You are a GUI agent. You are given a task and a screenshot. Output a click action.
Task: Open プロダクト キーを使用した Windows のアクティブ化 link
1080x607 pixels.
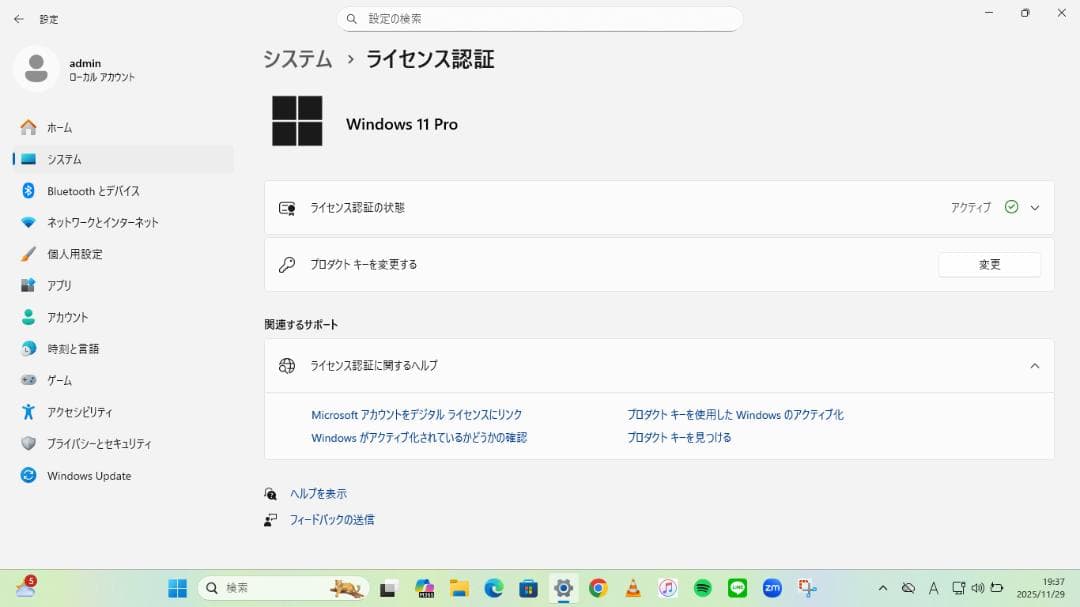735,415
